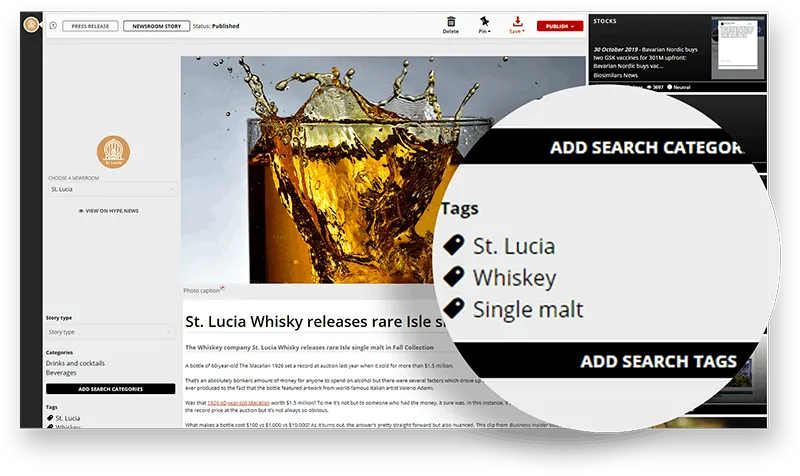
Task: Click the St. Lucia tag in the left panel
Action: coord(63,418)
